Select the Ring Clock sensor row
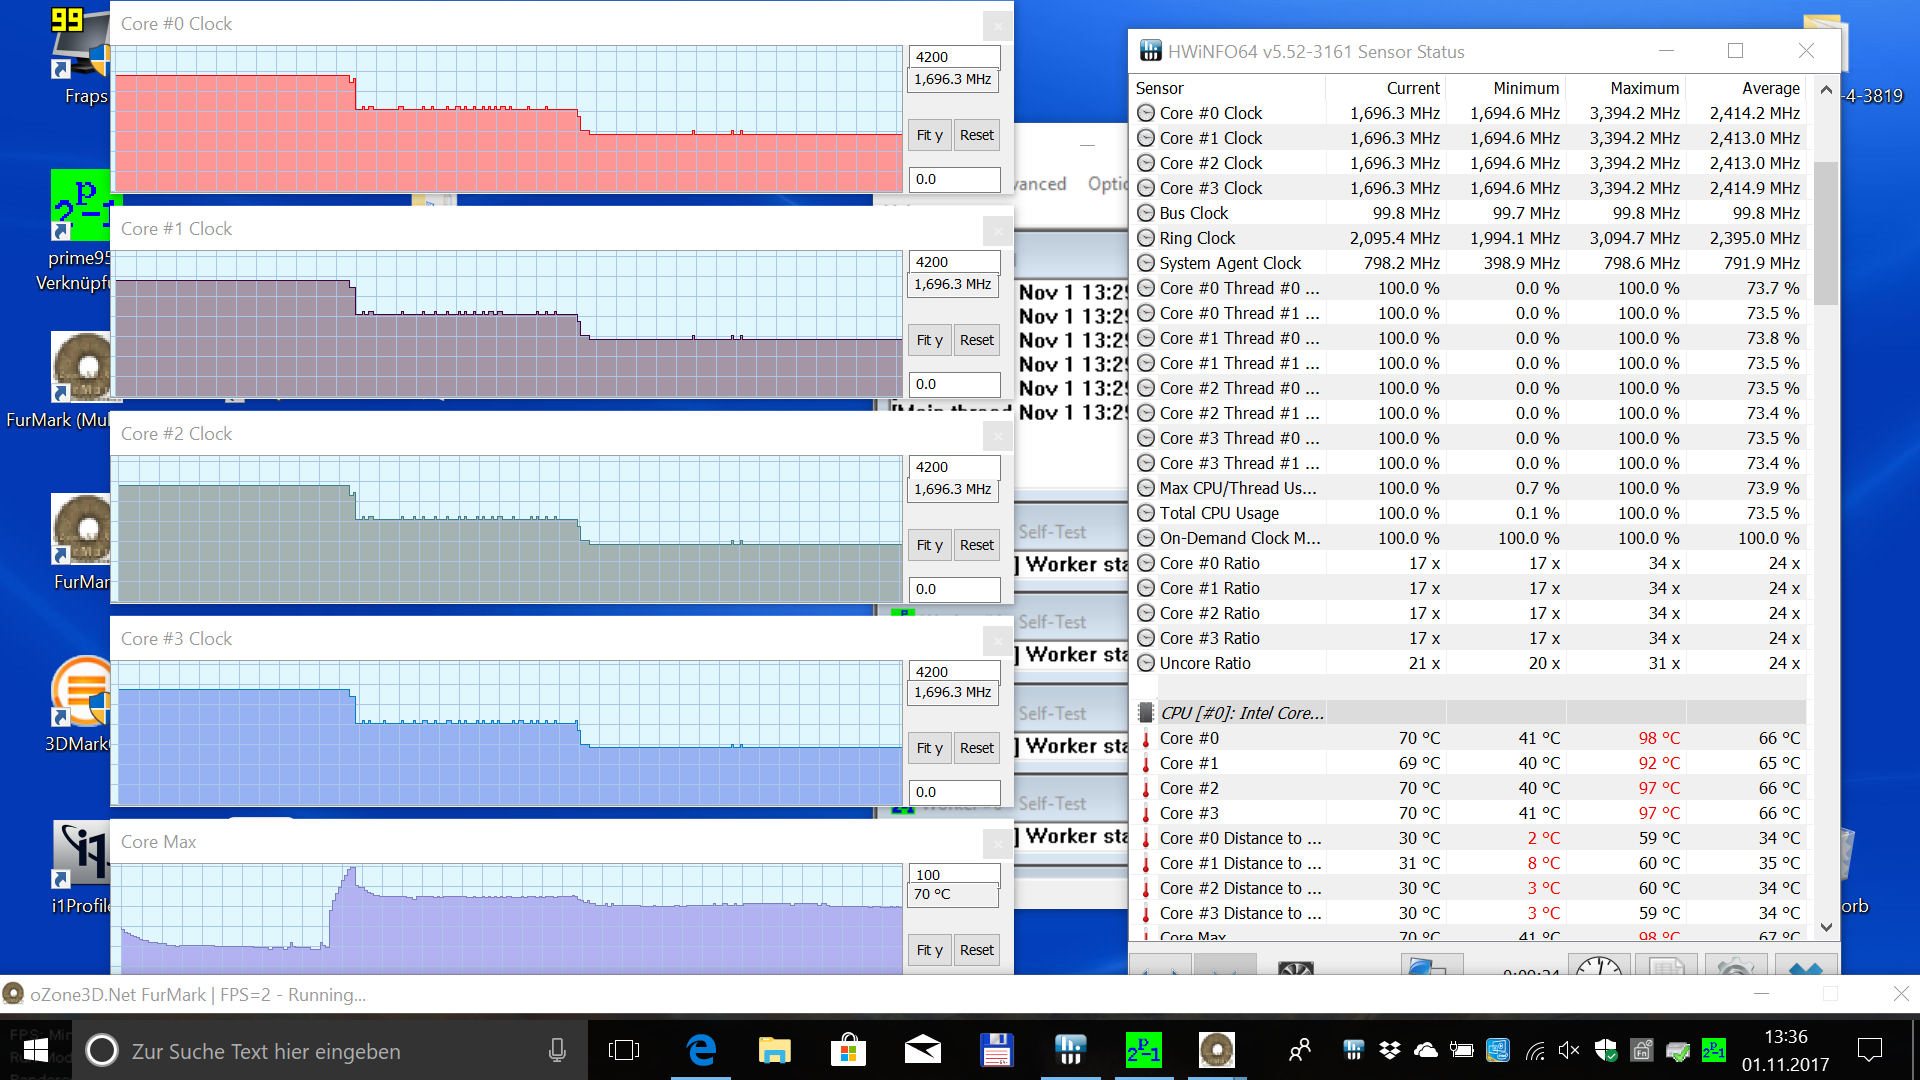This screenshot has width=1920, height=1080. coord(1197,238)
